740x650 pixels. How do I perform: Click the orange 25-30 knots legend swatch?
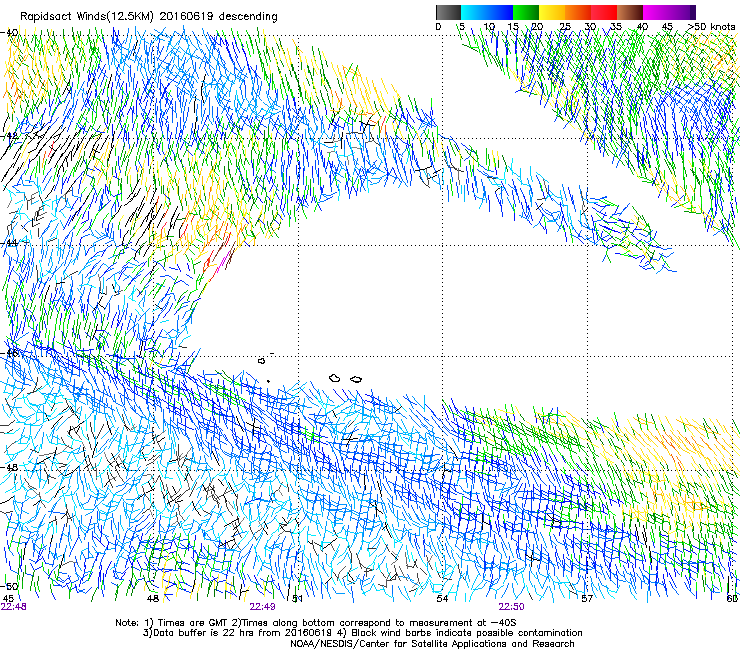(578, 12)
